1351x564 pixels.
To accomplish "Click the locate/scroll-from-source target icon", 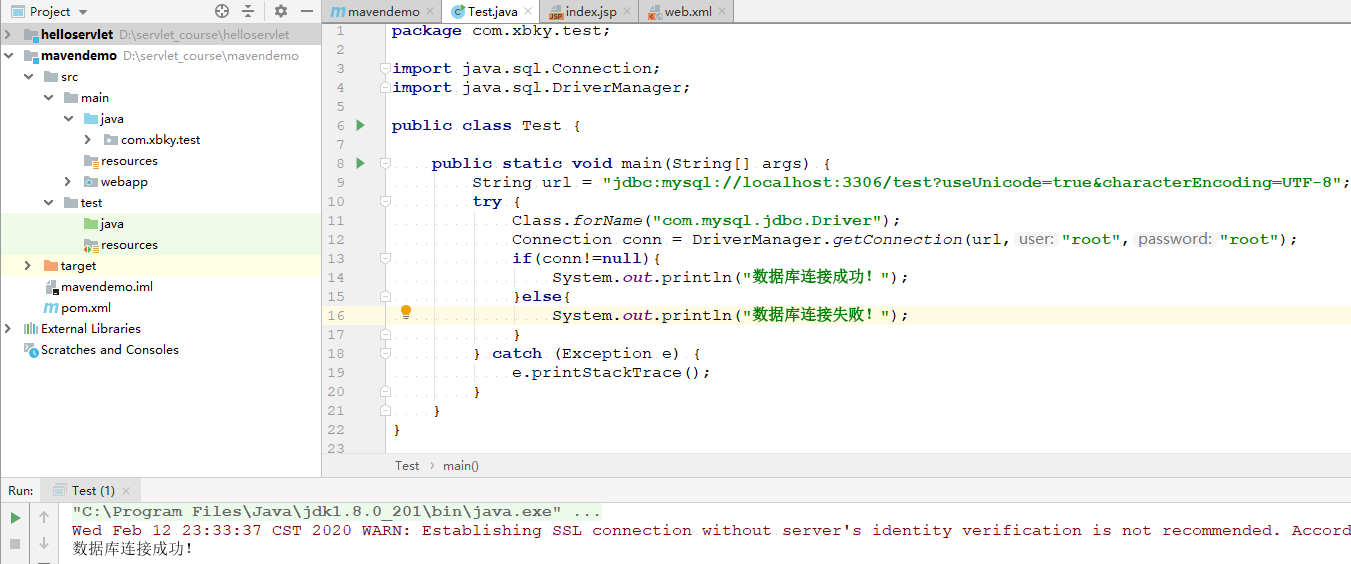I will point(222,11).
